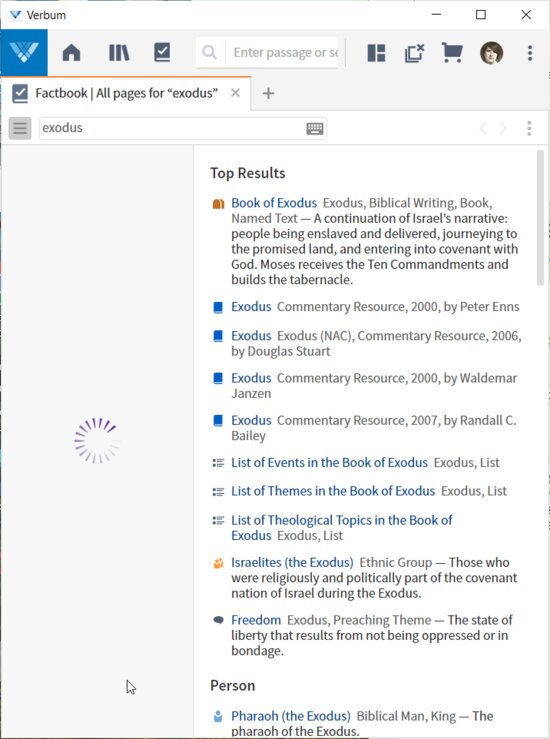550x739 pixels.
Task: Click the Verbum logo button
Action: [24, 52]
